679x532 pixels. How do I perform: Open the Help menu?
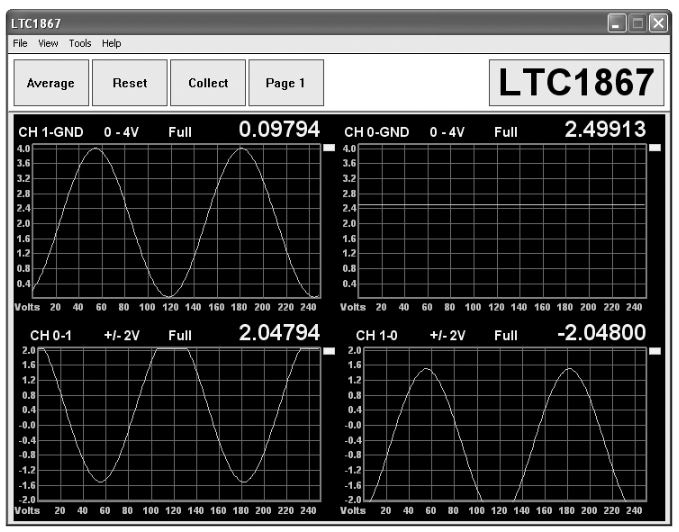click(111, 44)
